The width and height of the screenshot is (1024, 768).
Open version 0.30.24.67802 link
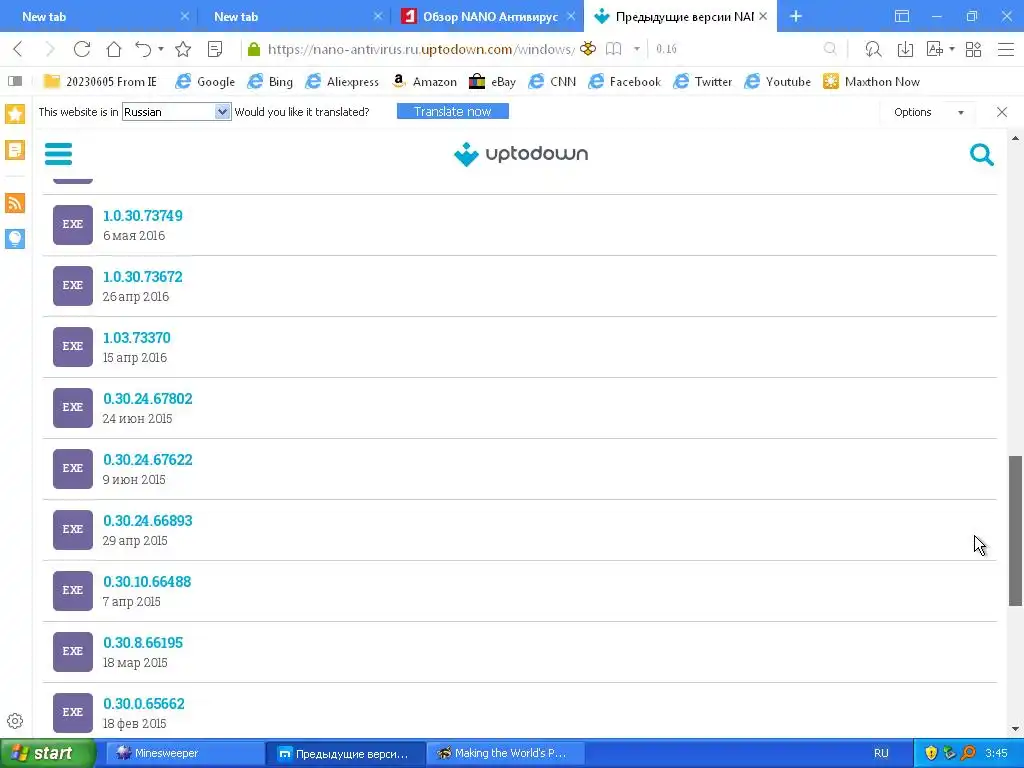pyautogui.click(x=148, y=398)
